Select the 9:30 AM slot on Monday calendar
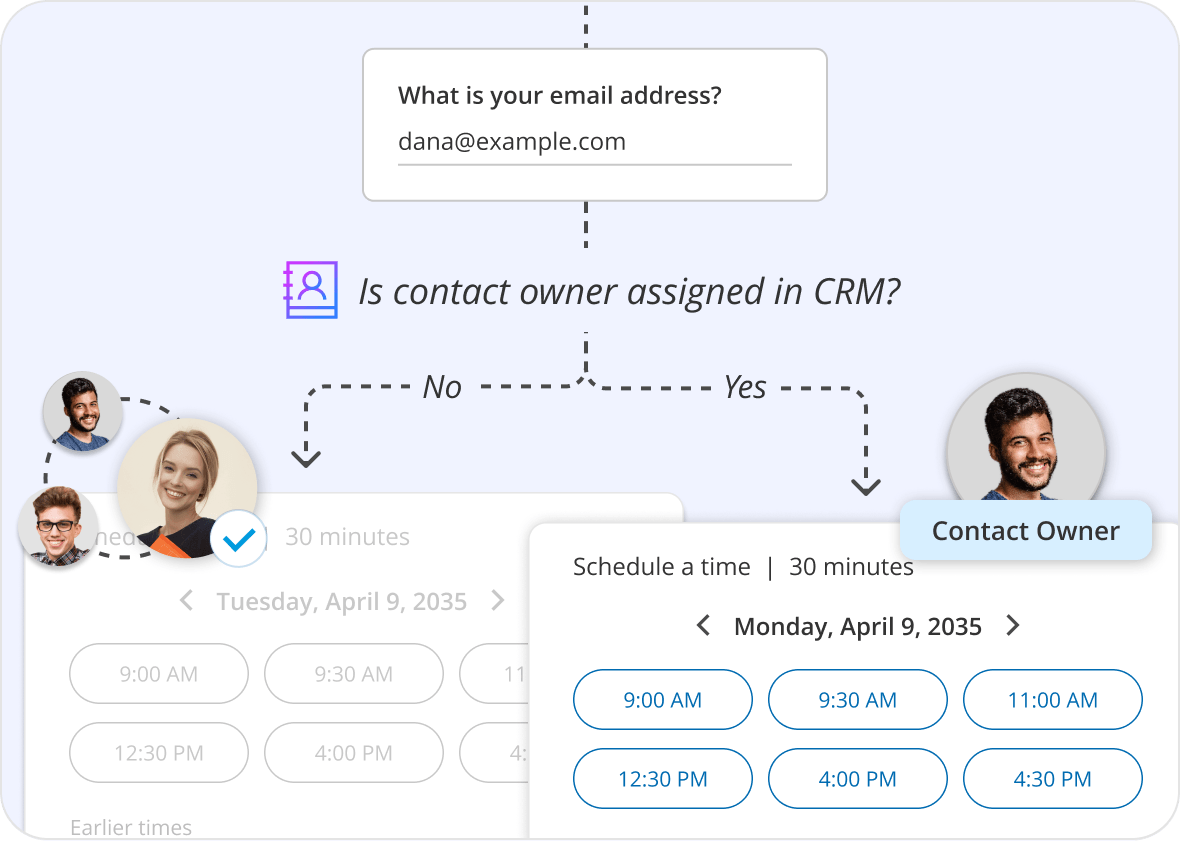The image size is (1180, 841). click(857, 700)
